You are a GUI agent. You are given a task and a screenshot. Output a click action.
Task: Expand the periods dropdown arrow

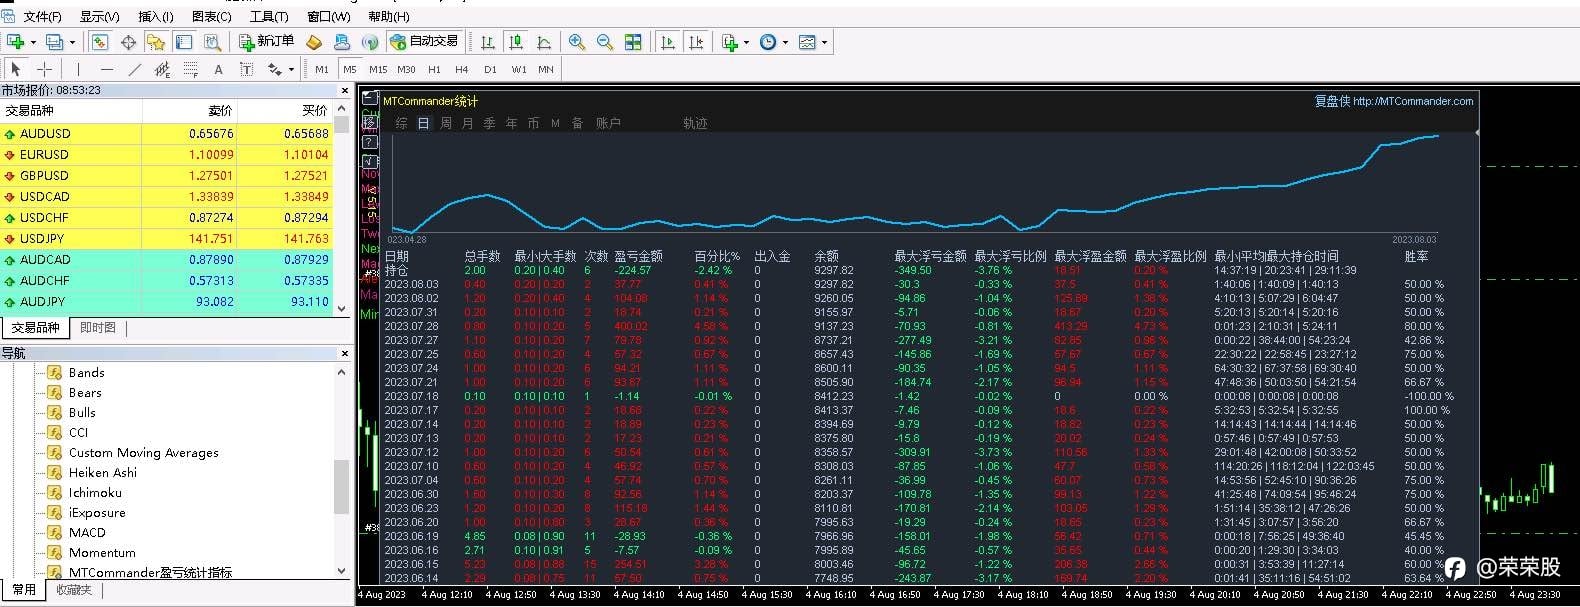785,42
